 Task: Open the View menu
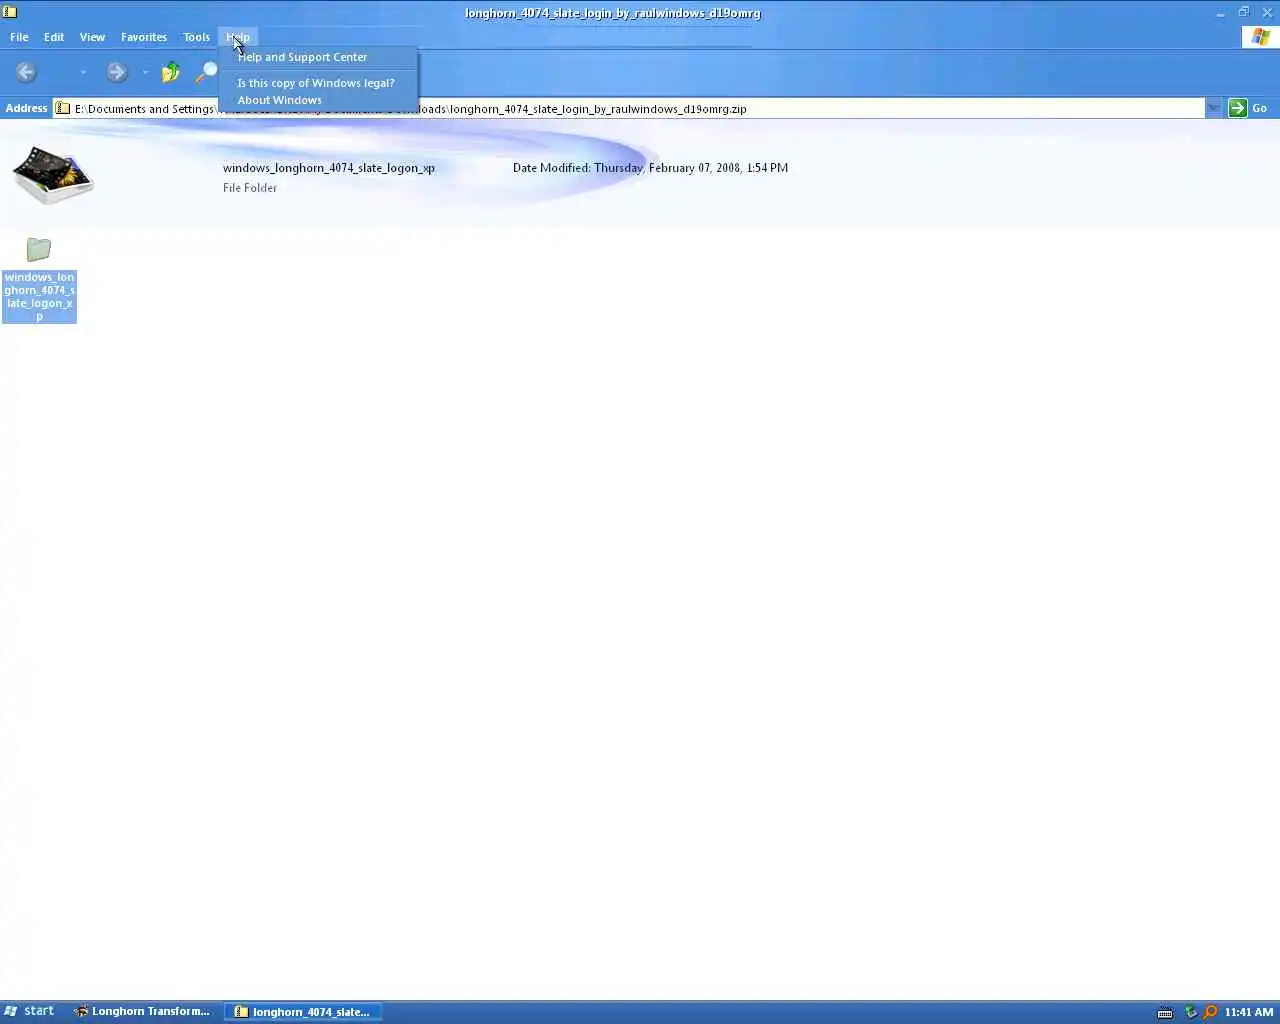92,37
